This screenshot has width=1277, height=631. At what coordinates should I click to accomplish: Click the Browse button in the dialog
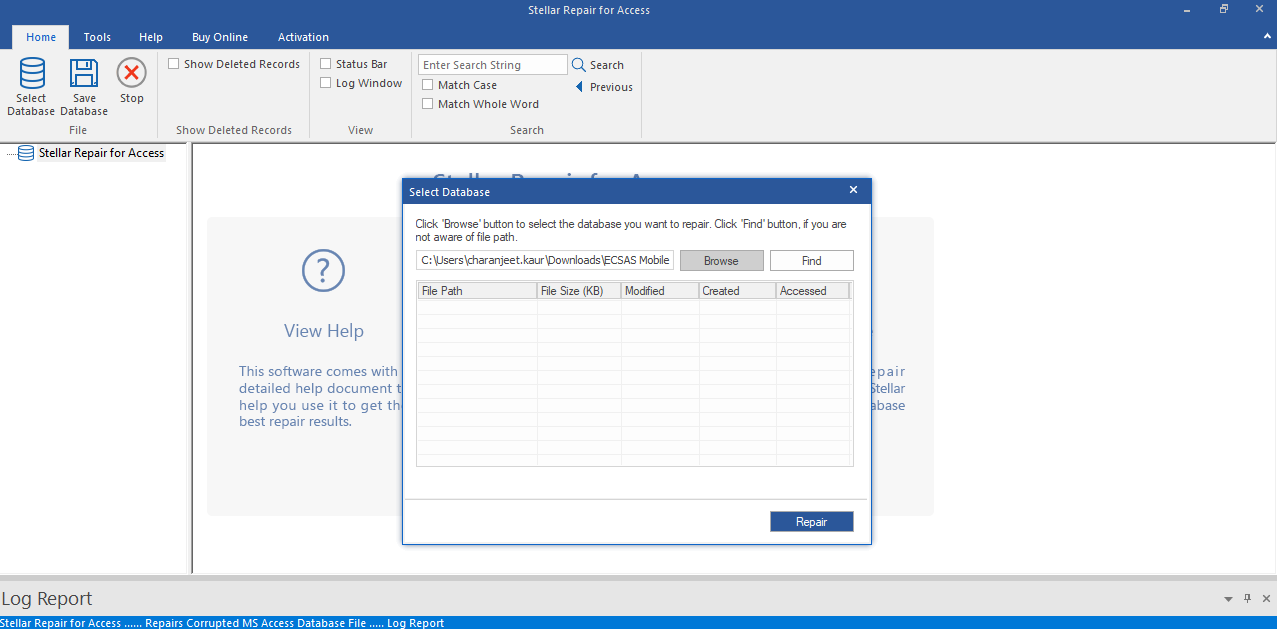(721, 261)
